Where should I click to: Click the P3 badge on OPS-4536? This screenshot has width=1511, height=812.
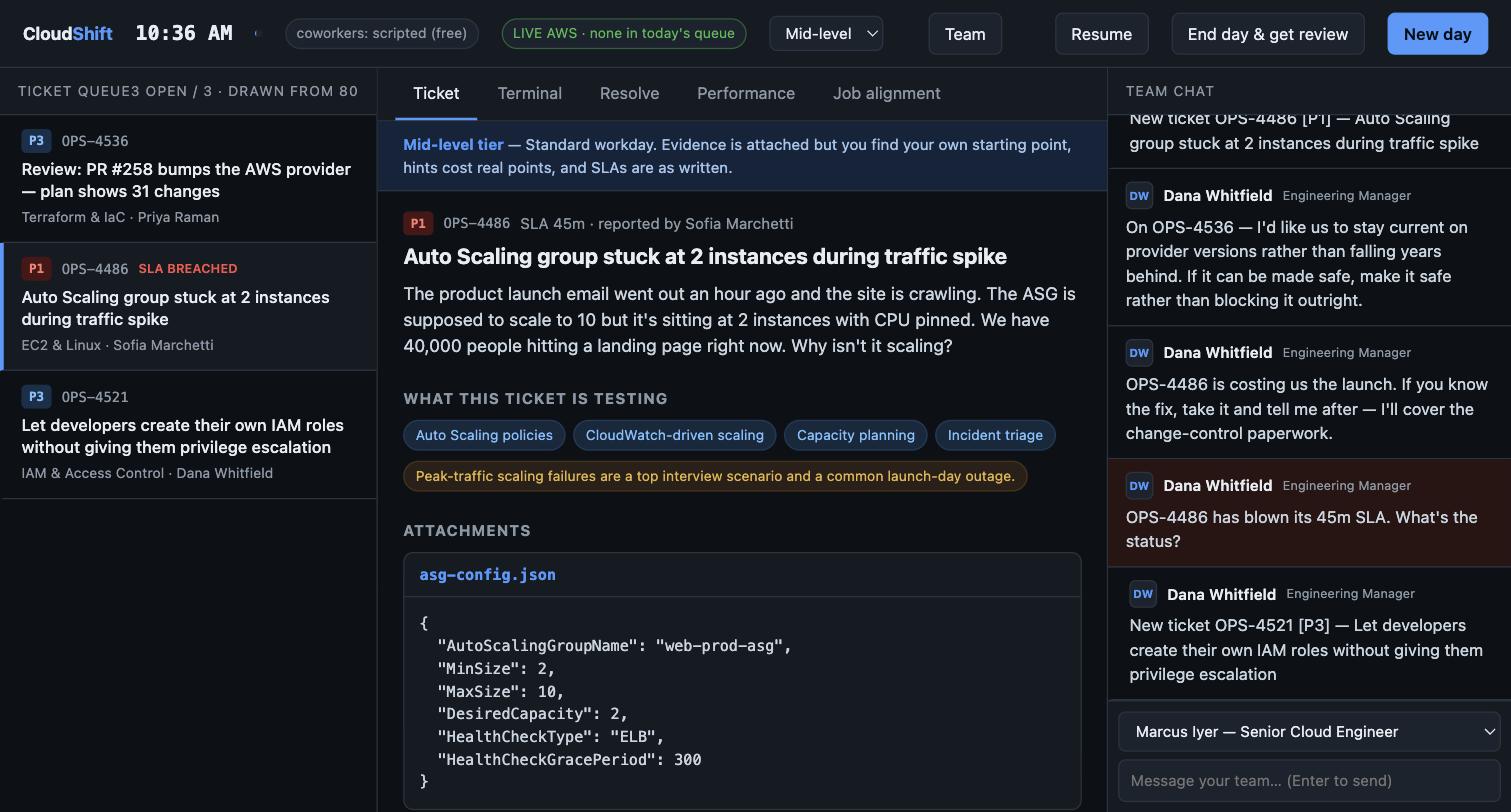point(36,141)
